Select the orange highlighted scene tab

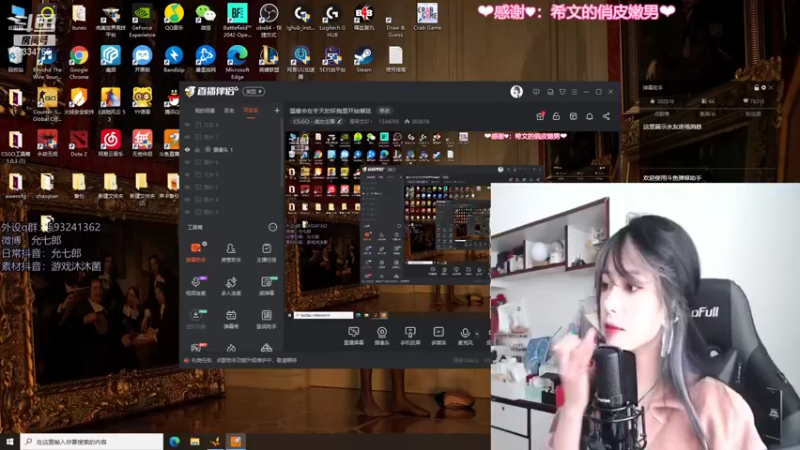[251, 110]
